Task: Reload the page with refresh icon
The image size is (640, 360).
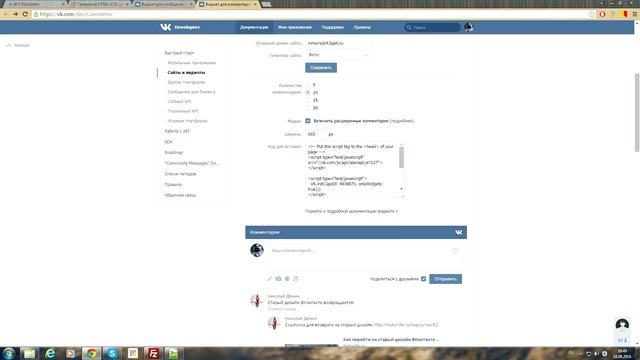Action: click(25, 14)
